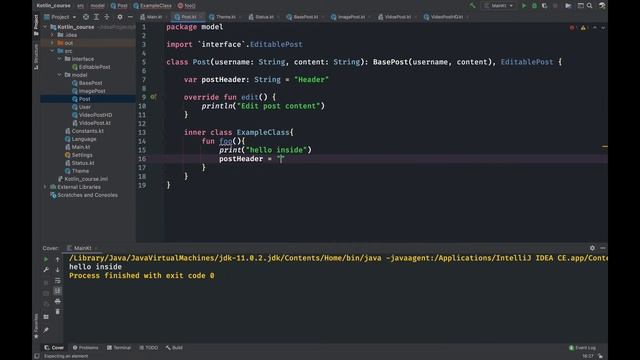The height and width of the screenshot is (360, 640).
Task: Open run panel settings gear
Action: click(x=592, y=248)
